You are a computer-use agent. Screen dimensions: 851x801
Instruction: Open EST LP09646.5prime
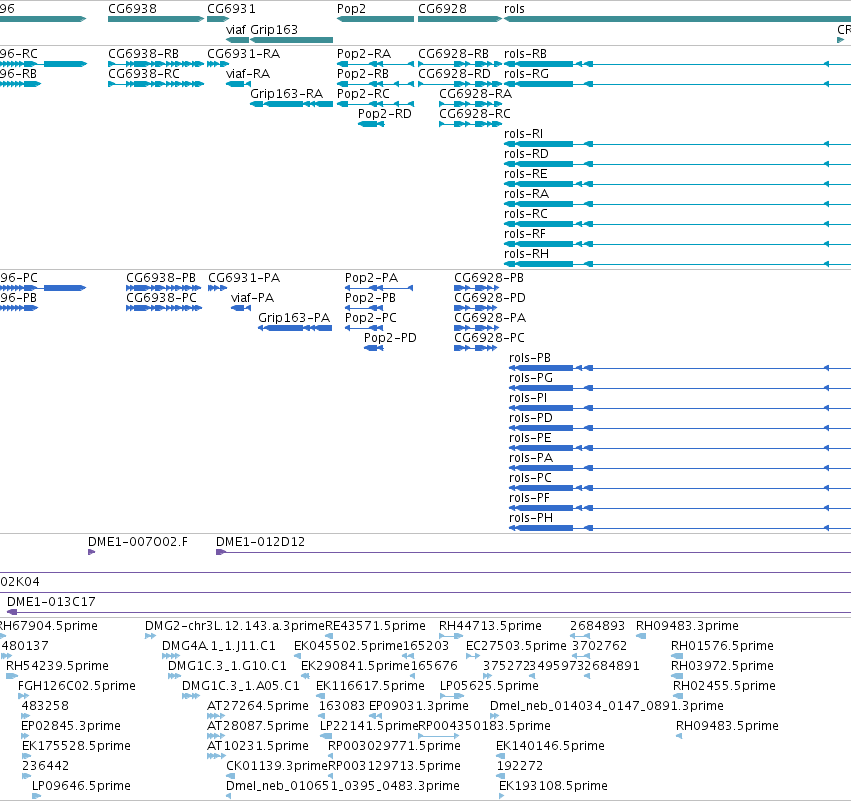[x=81, y=786]
